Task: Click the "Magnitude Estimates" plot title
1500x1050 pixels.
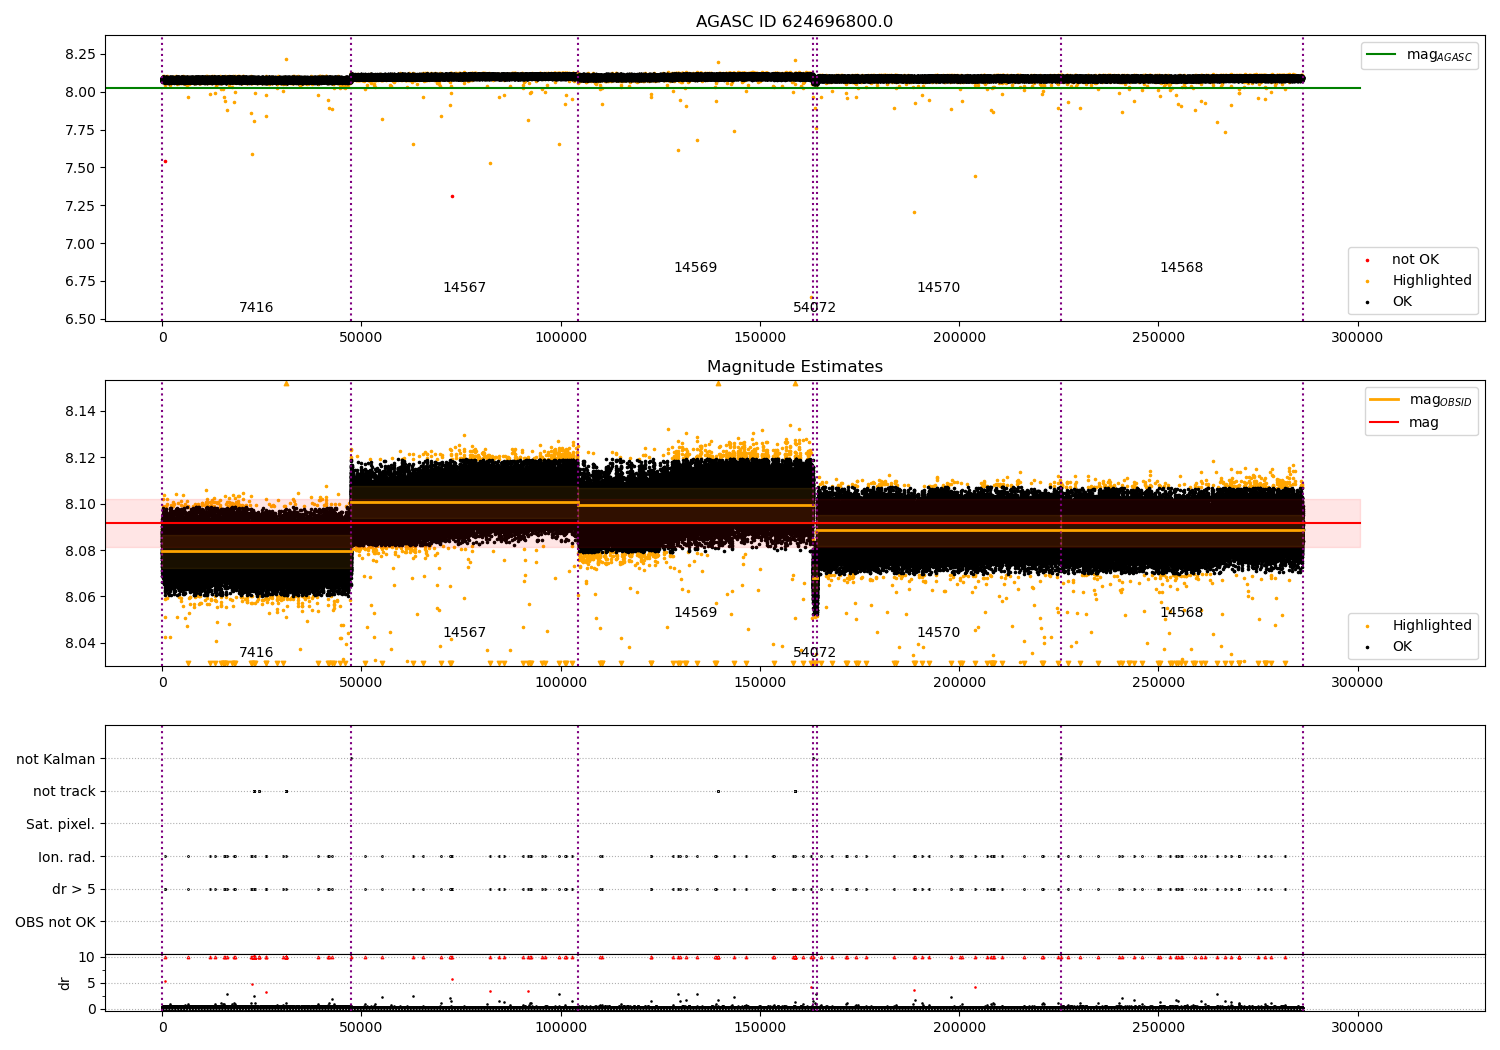Action: pos(794,367)
